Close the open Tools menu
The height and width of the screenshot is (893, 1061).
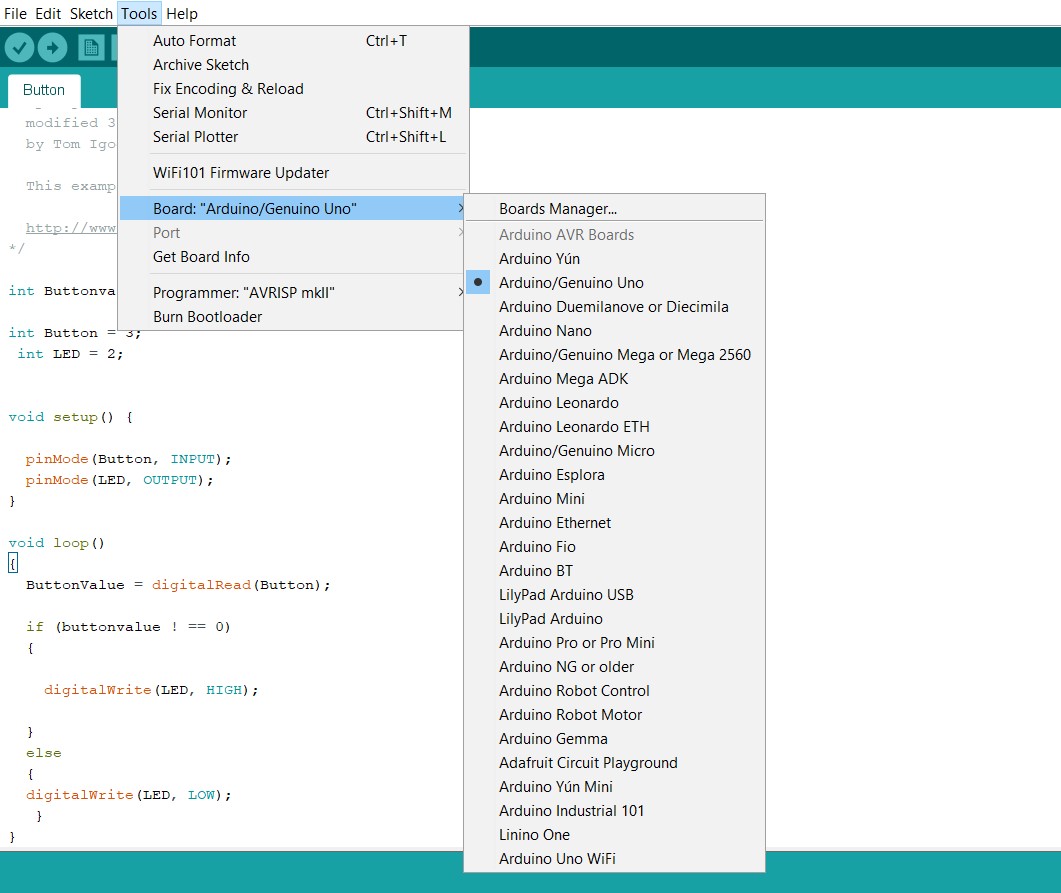coord(139,14)
